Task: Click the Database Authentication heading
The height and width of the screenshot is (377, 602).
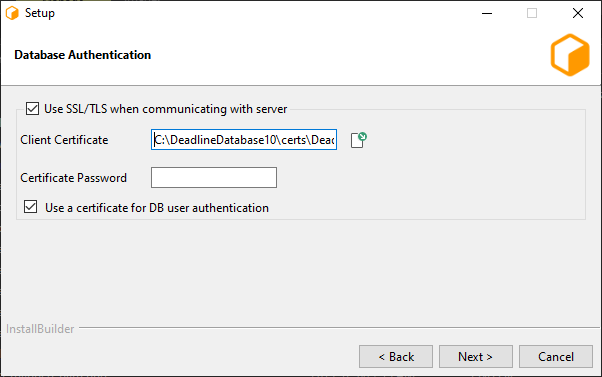Action: (x=83, y=55)
